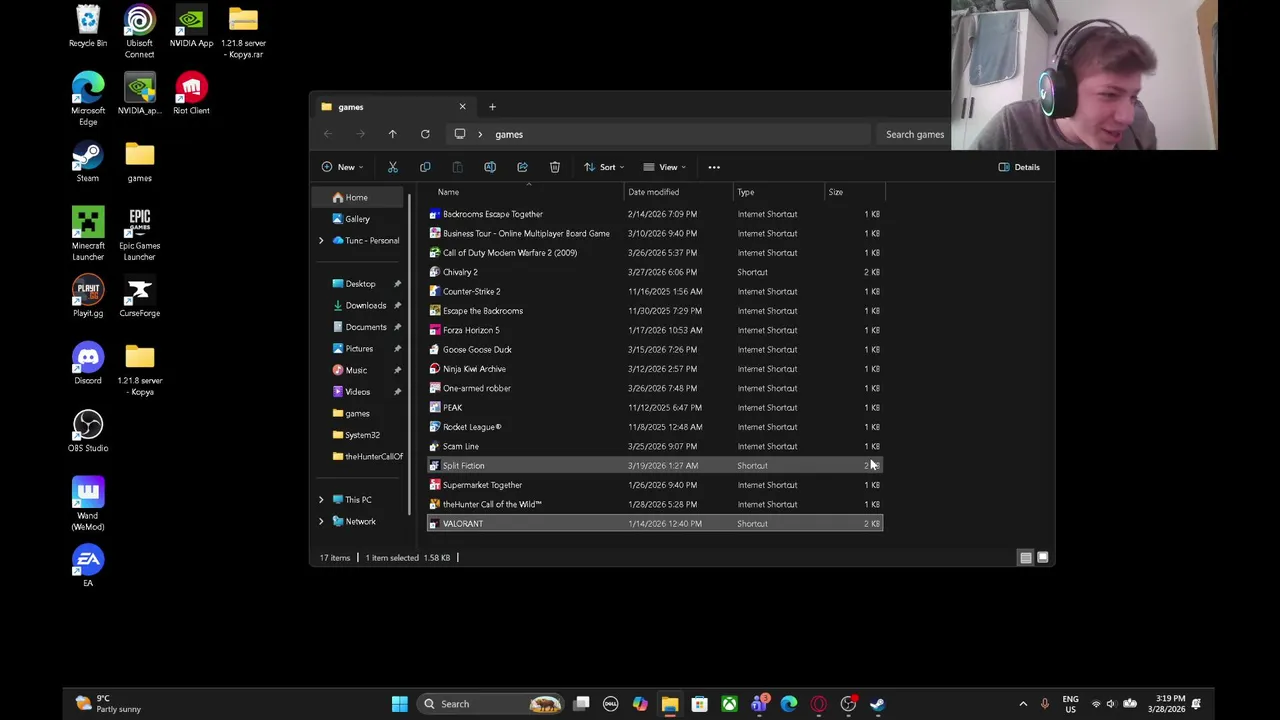This screenshot has height=720, width=1280.
Task: Click the Cut icon in Explorer toolbar
Action: pyautogui.click(x=393, y=167)
